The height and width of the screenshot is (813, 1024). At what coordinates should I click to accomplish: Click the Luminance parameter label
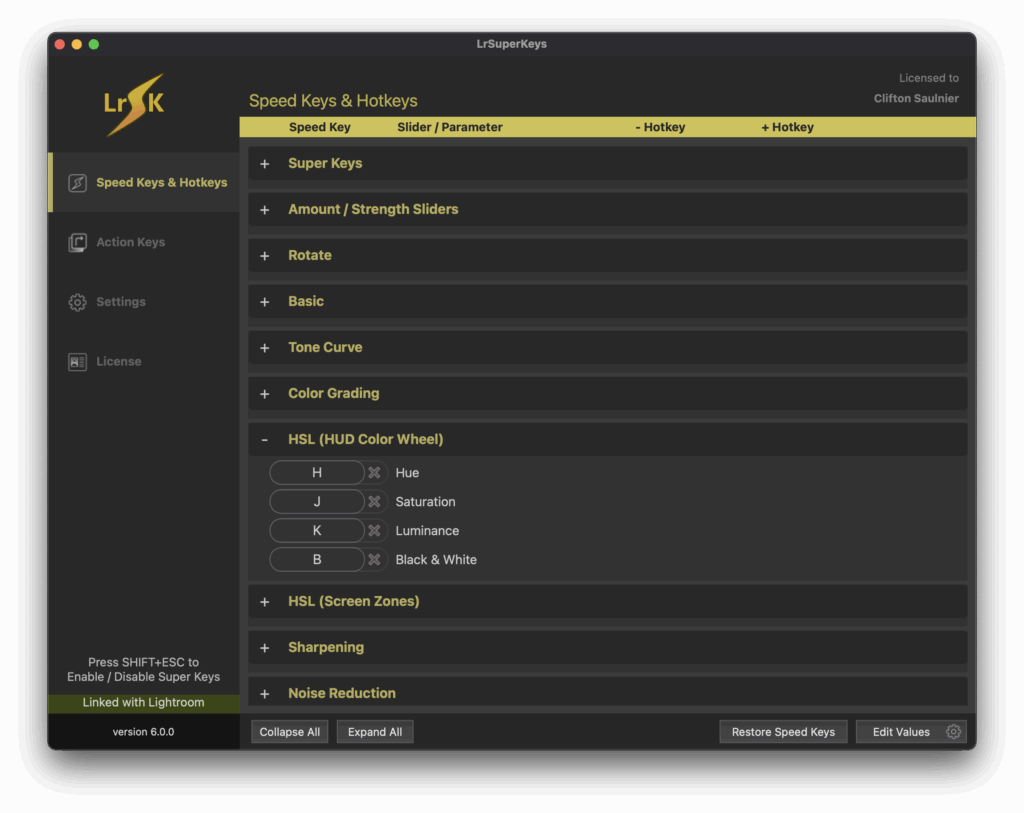[x=427, y=531]
